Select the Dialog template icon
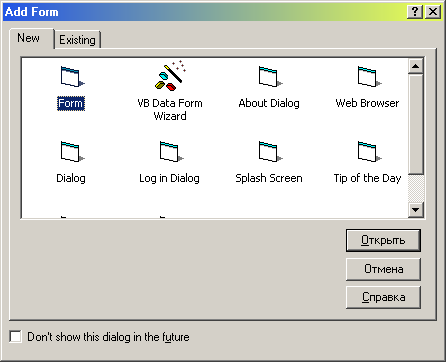 tap(72, 151)
